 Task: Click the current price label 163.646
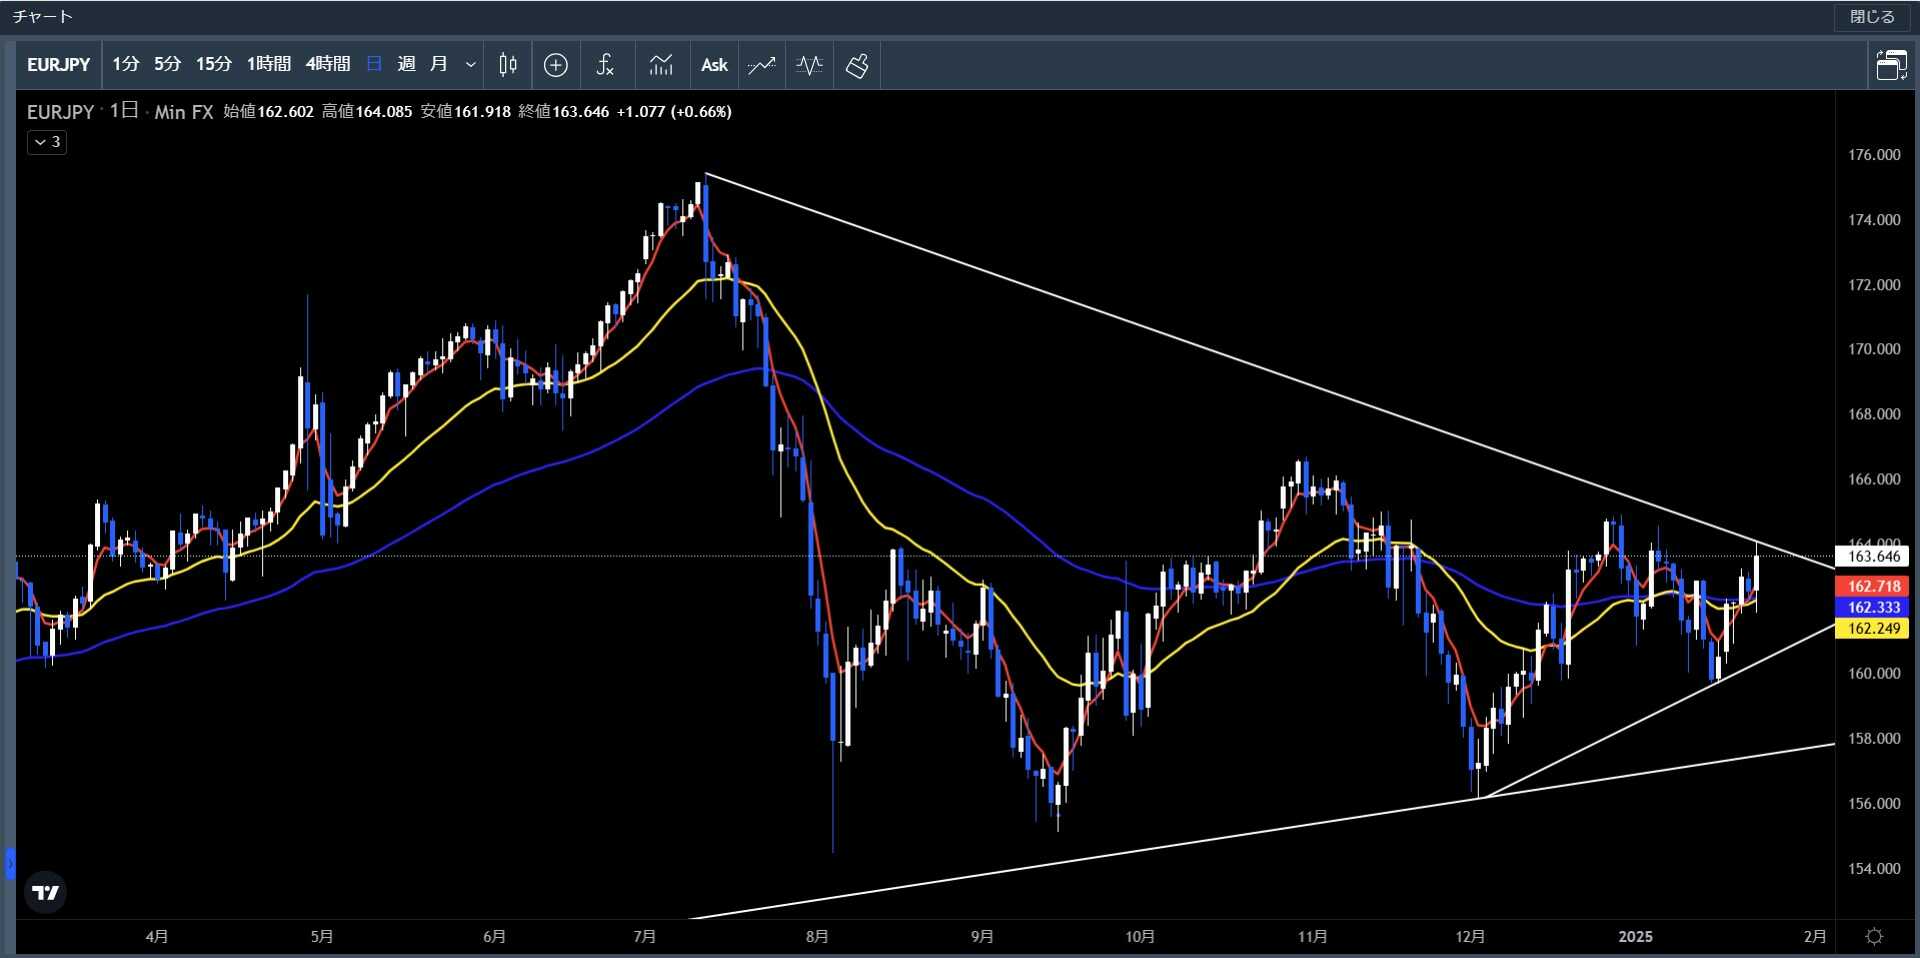coord(1873,556)
